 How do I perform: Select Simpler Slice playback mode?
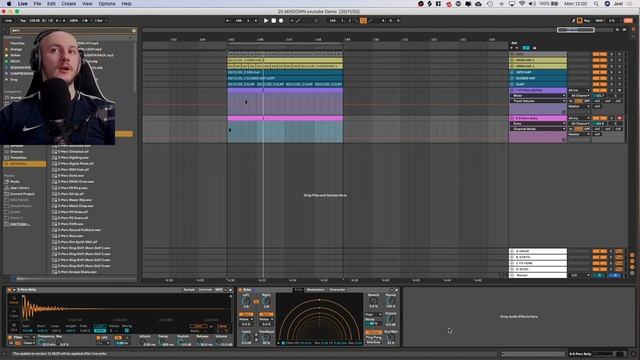14,327
